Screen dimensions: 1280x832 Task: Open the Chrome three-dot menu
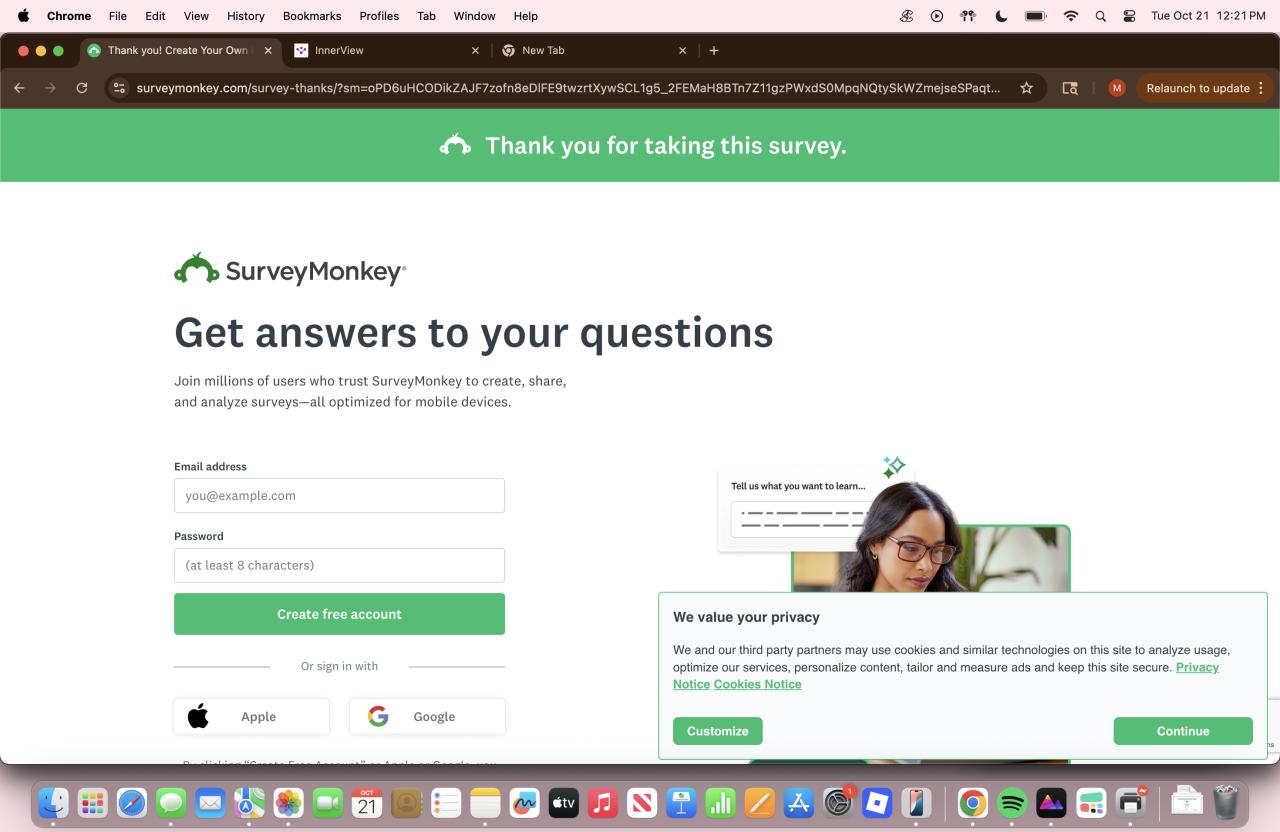coord(1261,88)
